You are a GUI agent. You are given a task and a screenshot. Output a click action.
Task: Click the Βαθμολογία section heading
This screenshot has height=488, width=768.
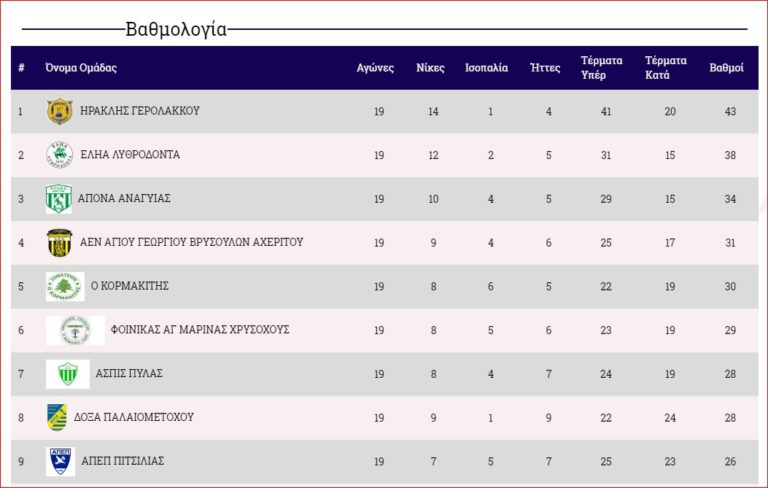[176, 29]
